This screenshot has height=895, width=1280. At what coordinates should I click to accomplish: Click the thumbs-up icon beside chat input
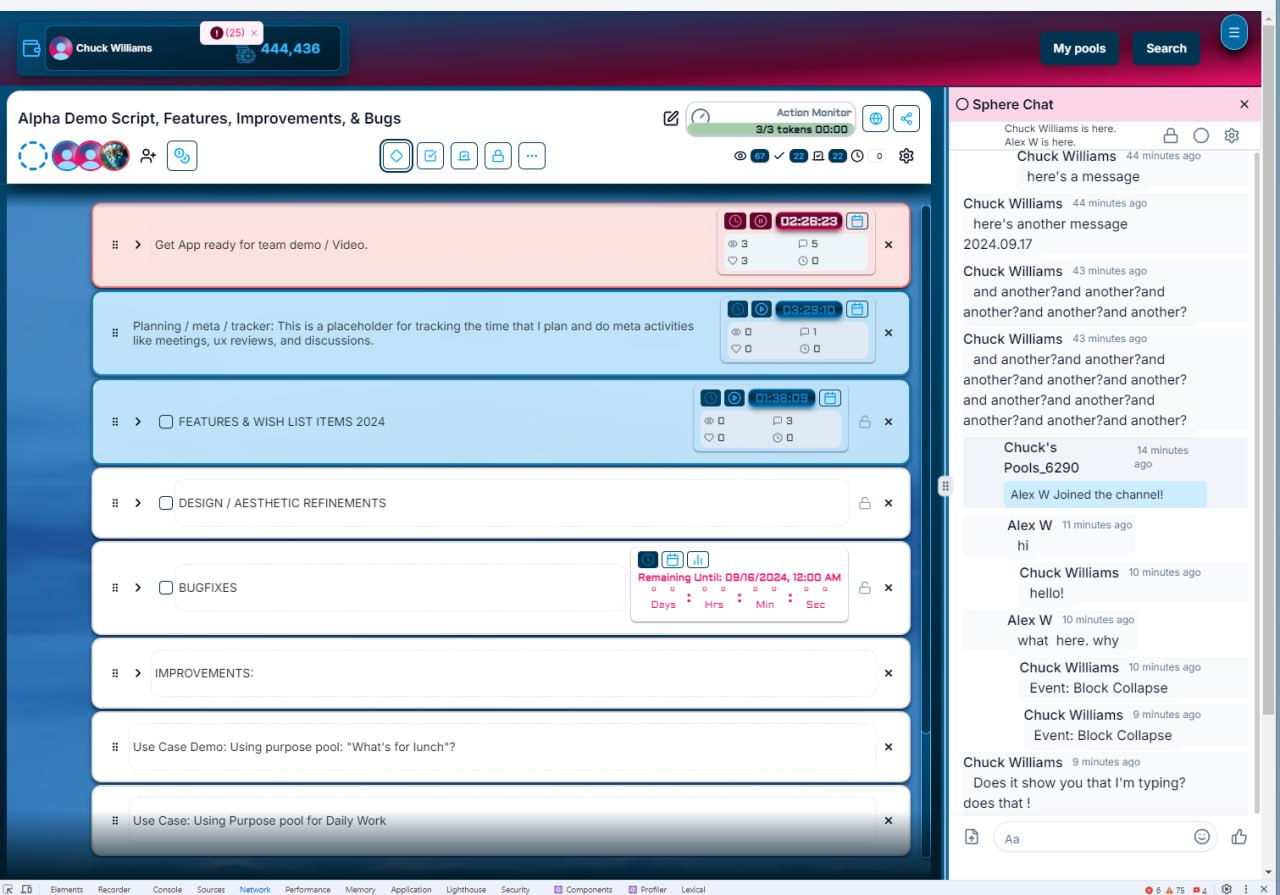(1239, 837)
